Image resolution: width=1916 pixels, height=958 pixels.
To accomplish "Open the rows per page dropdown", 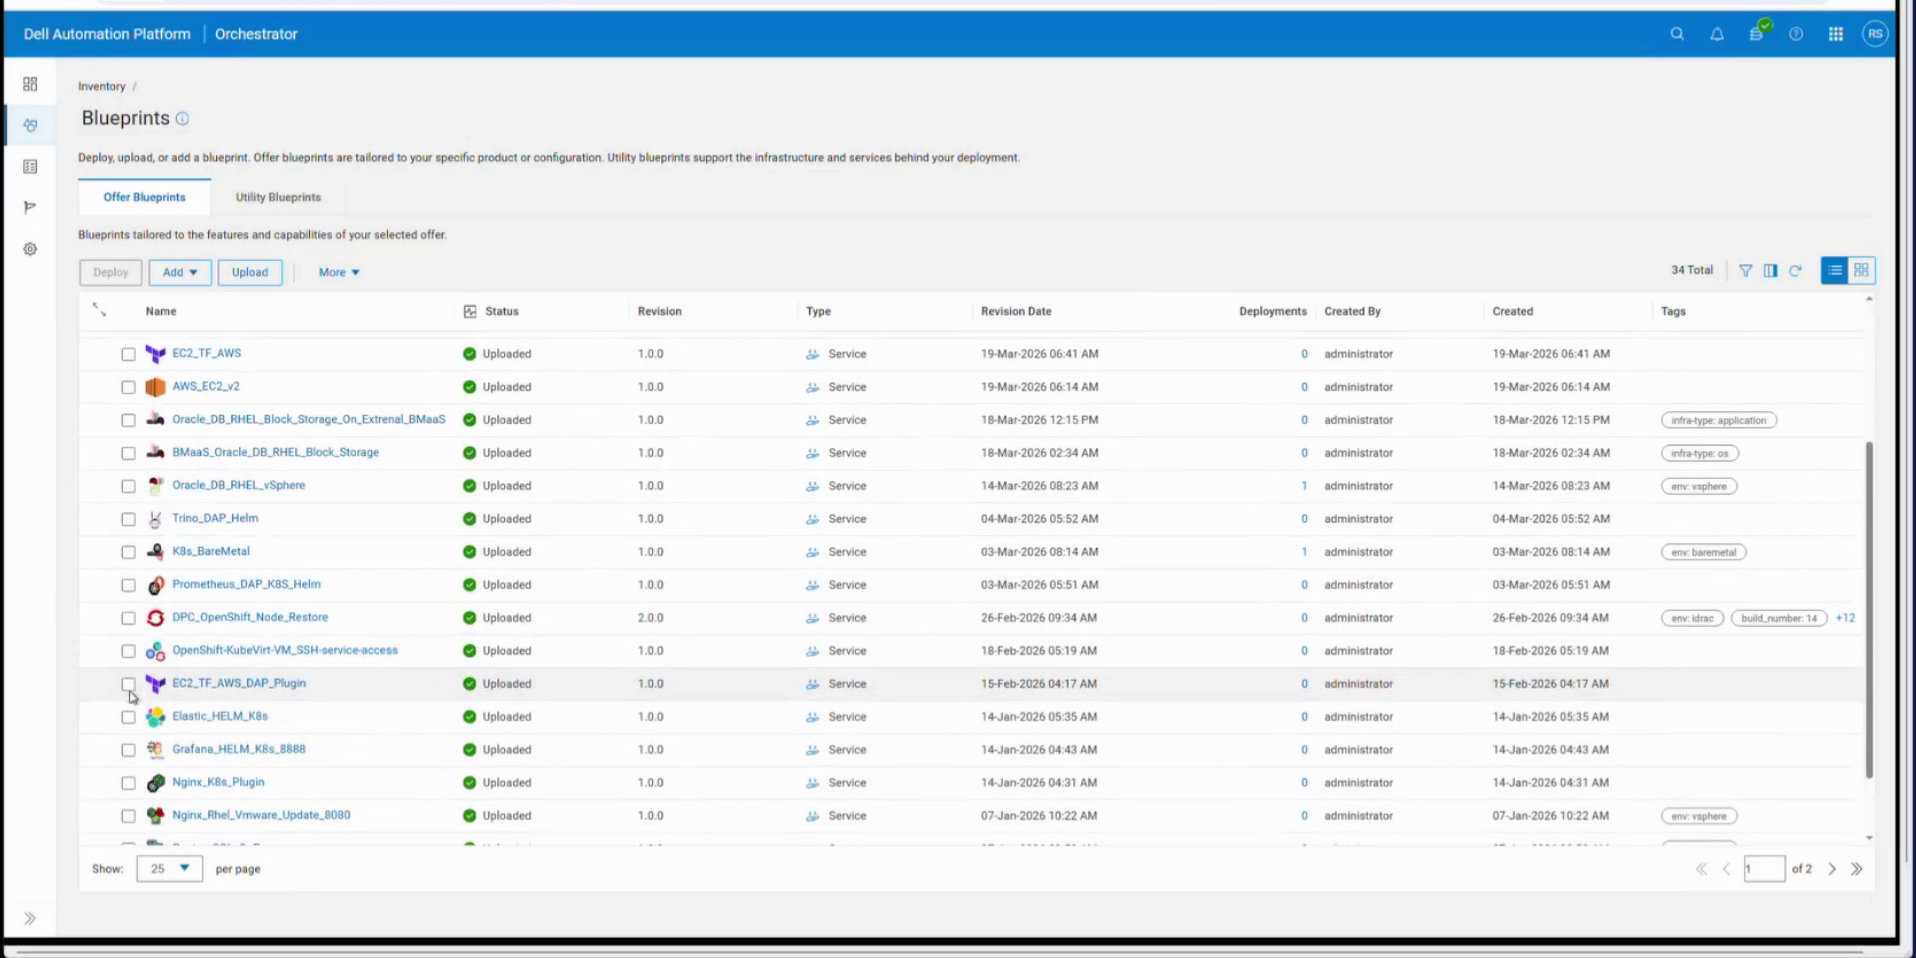I will click(170, 869).
